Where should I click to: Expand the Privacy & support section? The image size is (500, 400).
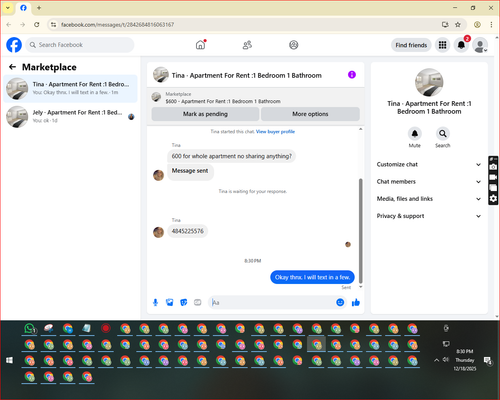429,216
